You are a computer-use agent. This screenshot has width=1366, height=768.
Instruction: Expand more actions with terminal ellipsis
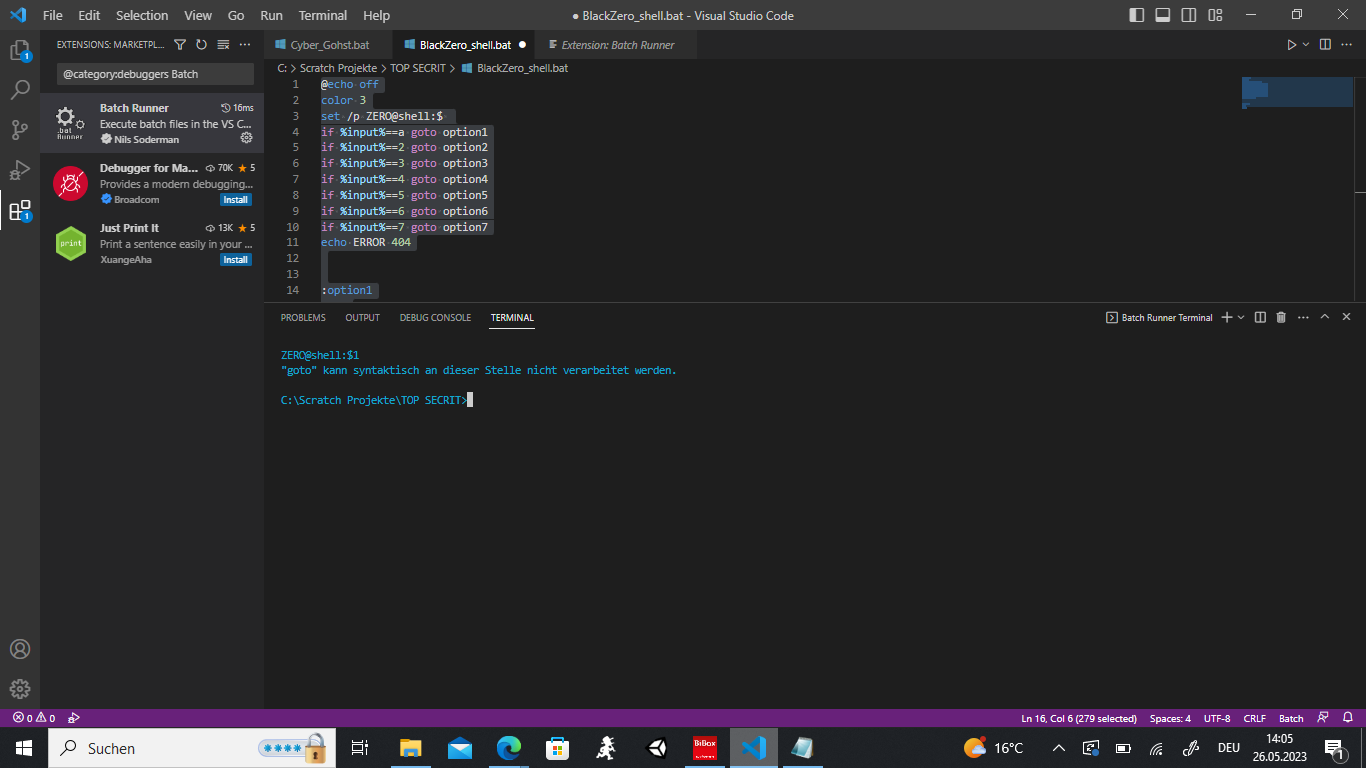(x=1303, y=317)
